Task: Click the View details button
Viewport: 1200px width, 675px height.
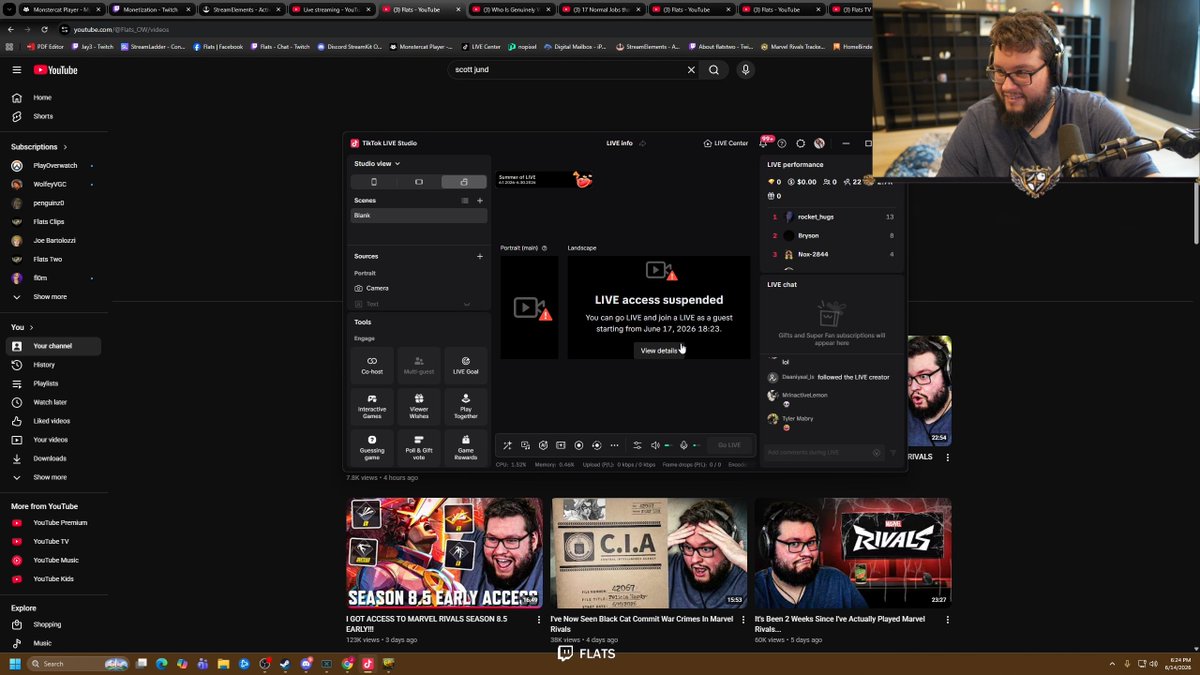Action: 659,351
